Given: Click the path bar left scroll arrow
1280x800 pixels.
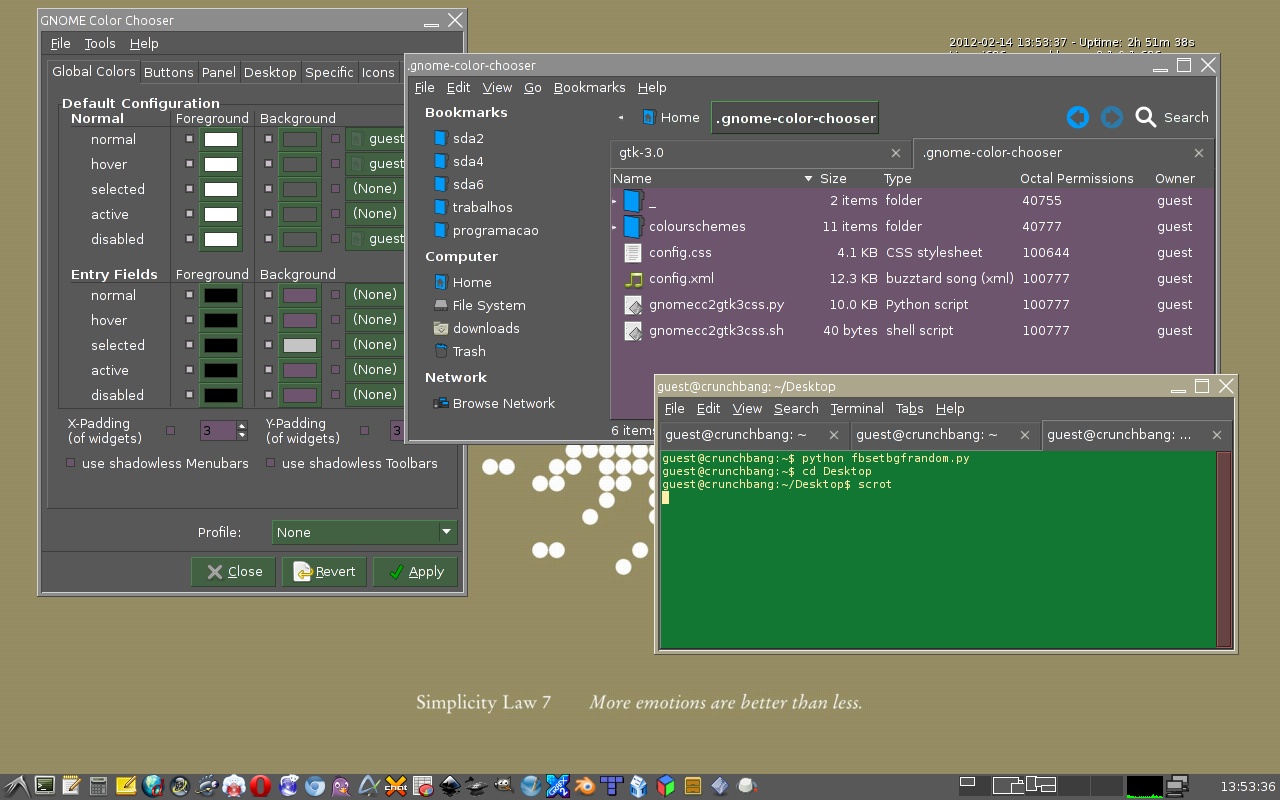Looking at the screenshot, I should pyautogui.click(x=621, y=117).
